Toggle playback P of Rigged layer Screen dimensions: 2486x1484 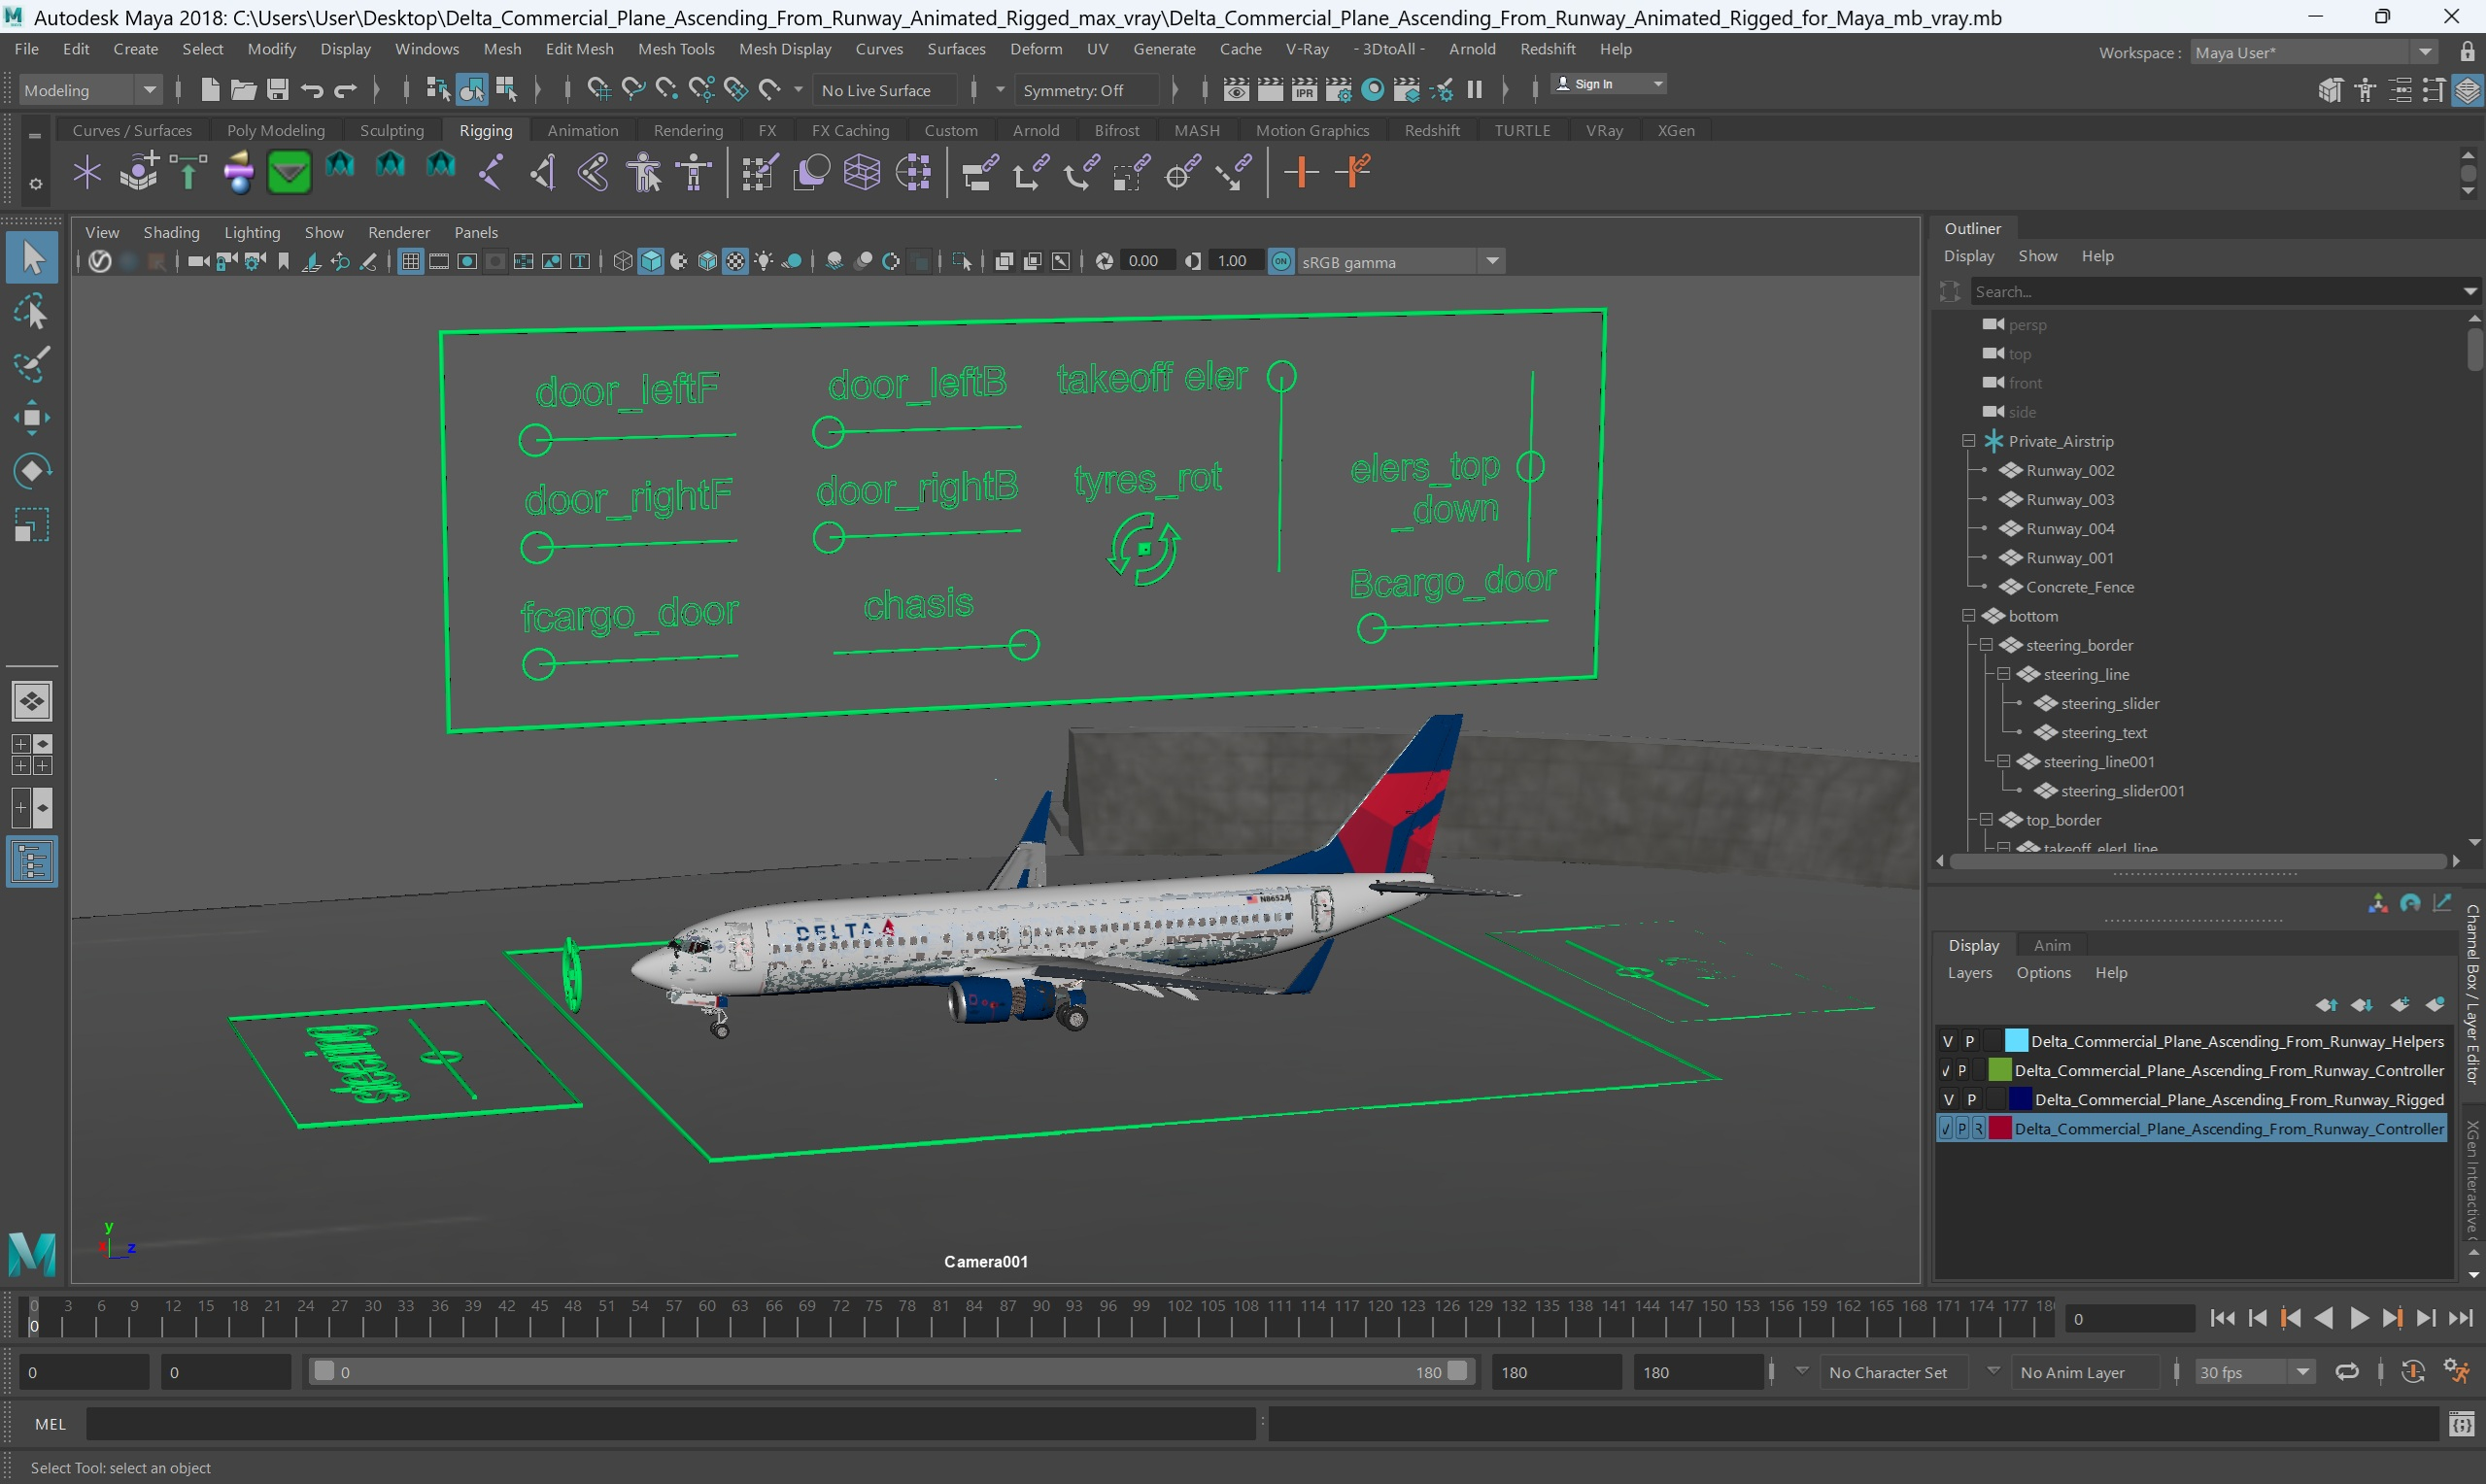tap(1971, 1099)
